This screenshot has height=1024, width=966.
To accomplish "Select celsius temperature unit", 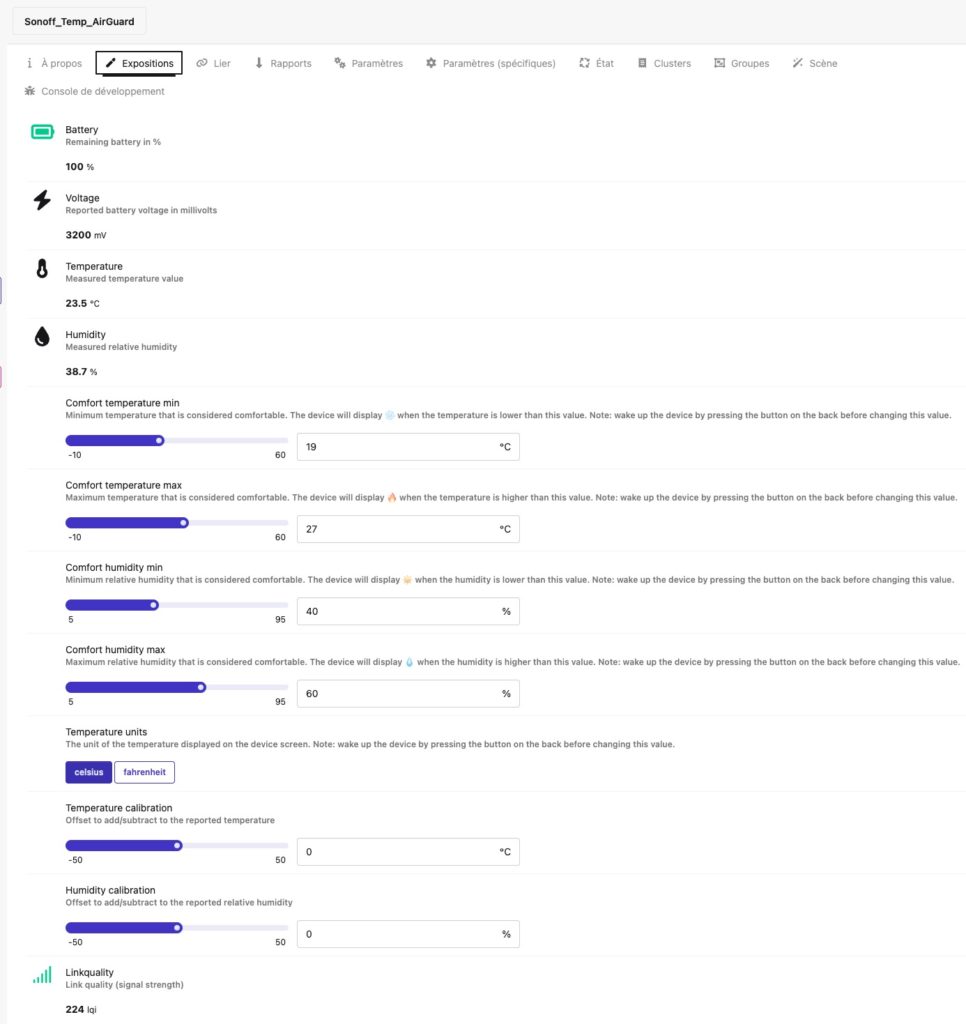I will click(x=89, y=772).
